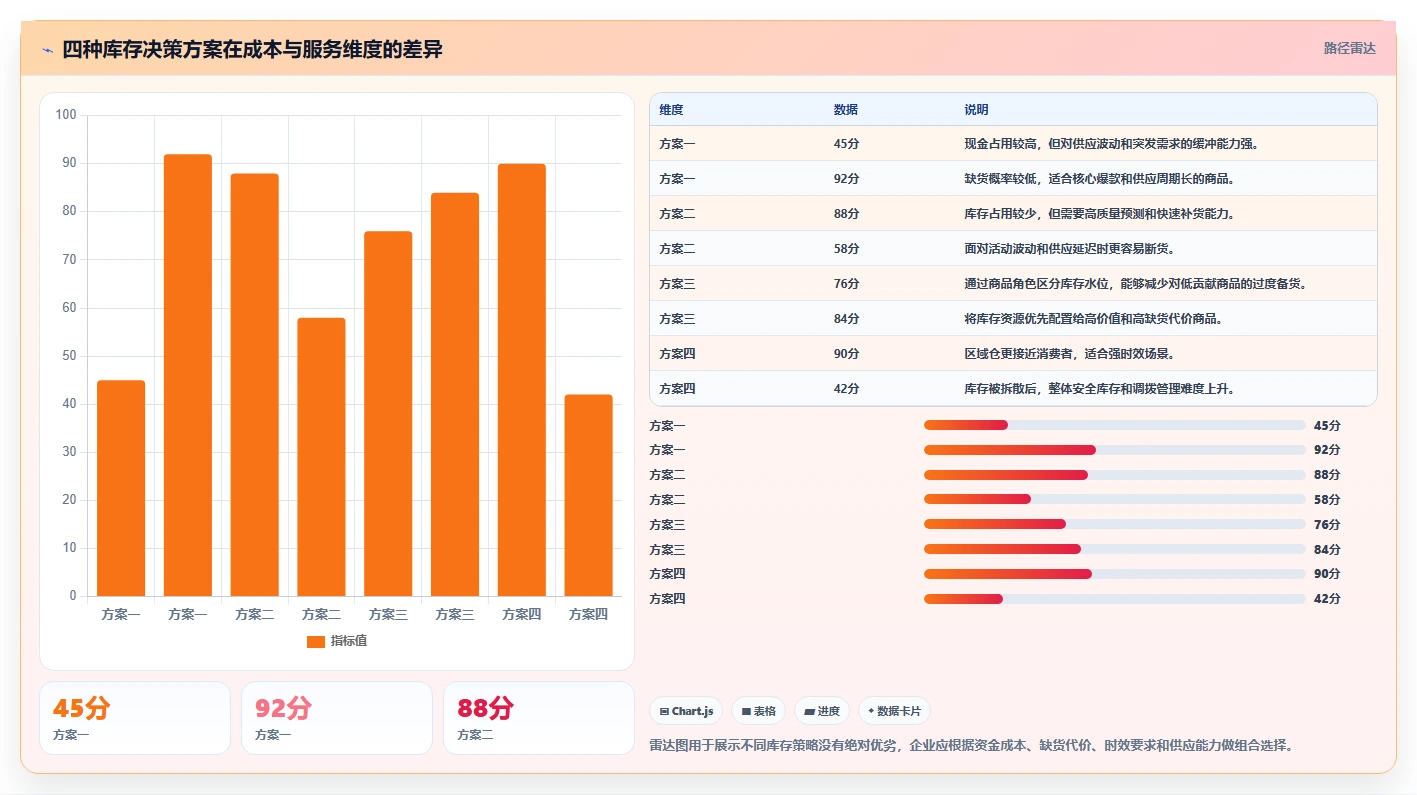1417x795 pixels.
Task: Click the chart bar reaching 84
Action: pyautogui.click(x=455, y=394)
